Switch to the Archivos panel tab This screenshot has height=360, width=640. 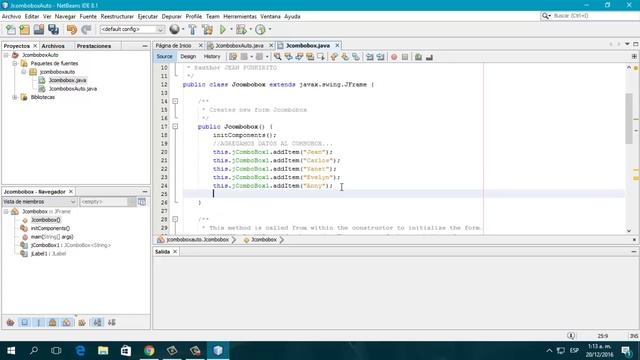pyautogui.click(x=53, y=46)
